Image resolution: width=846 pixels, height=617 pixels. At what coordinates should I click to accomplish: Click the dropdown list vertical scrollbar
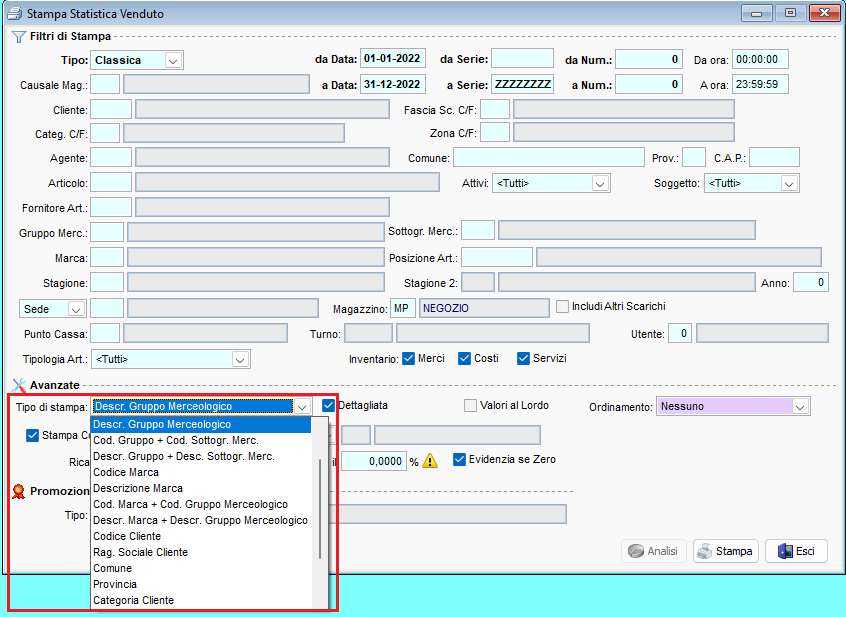[320, 508]
